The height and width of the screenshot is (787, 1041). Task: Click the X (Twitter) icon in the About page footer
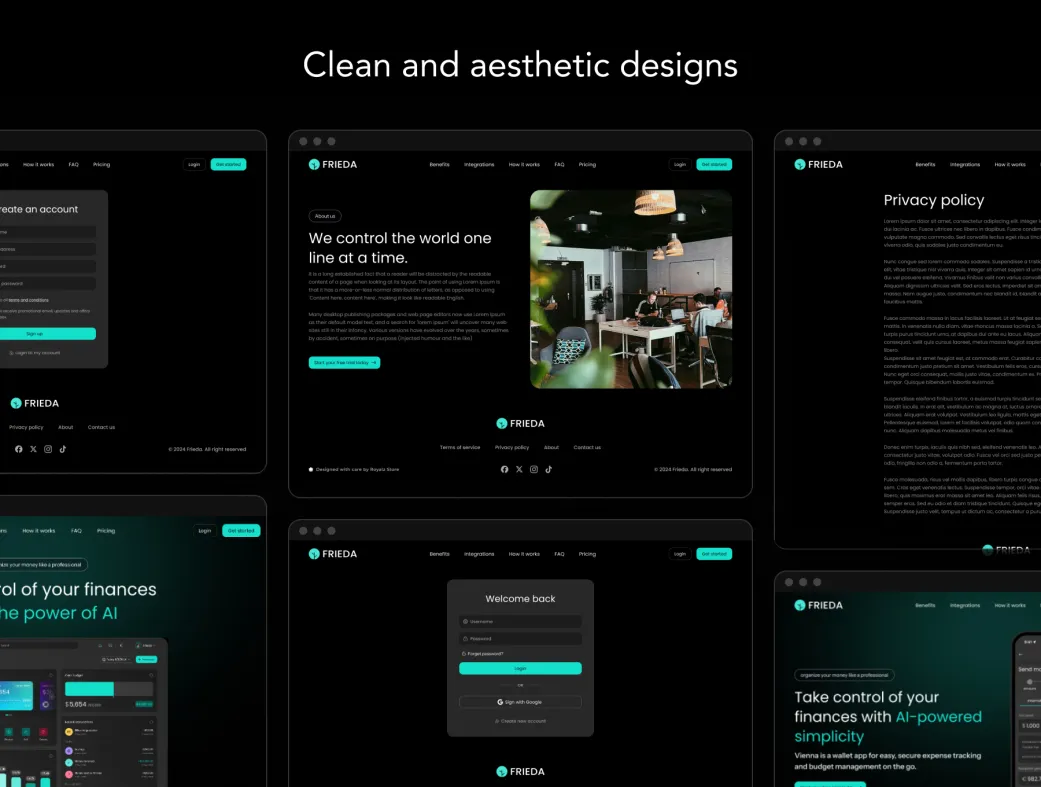click(519, 469)
